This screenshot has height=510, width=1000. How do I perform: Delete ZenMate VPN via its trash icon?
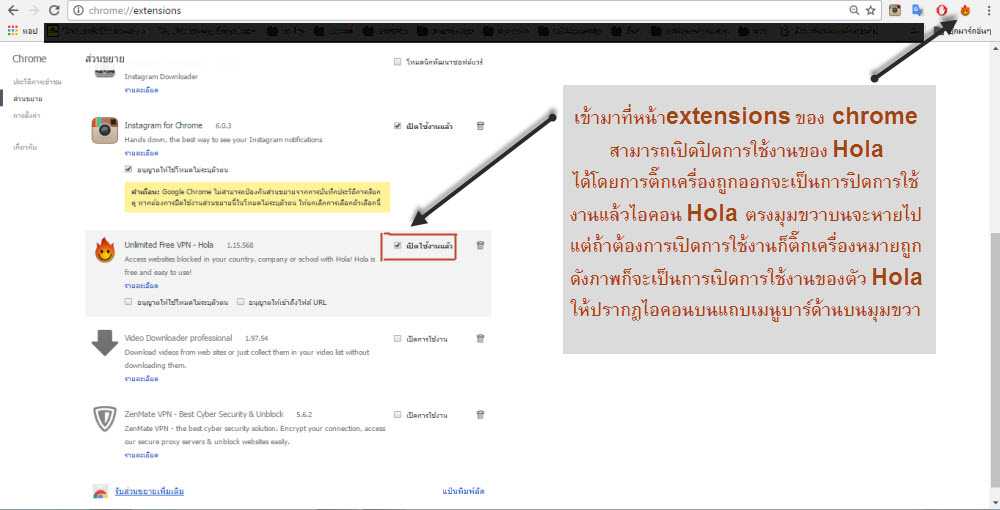[x=480, y=414]
